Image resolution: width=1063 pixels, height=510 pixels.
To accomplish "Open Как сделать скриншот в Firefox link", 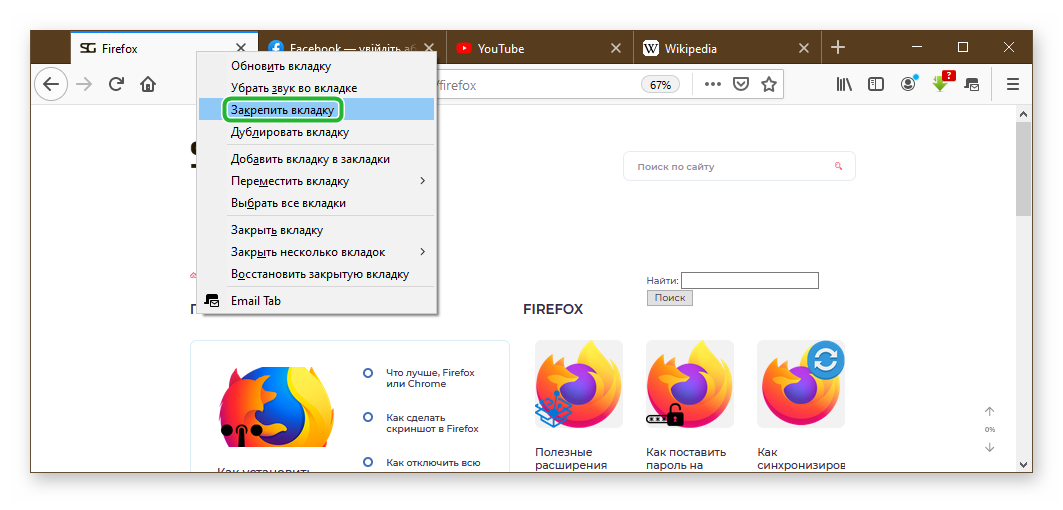I will tap(432, 423).
